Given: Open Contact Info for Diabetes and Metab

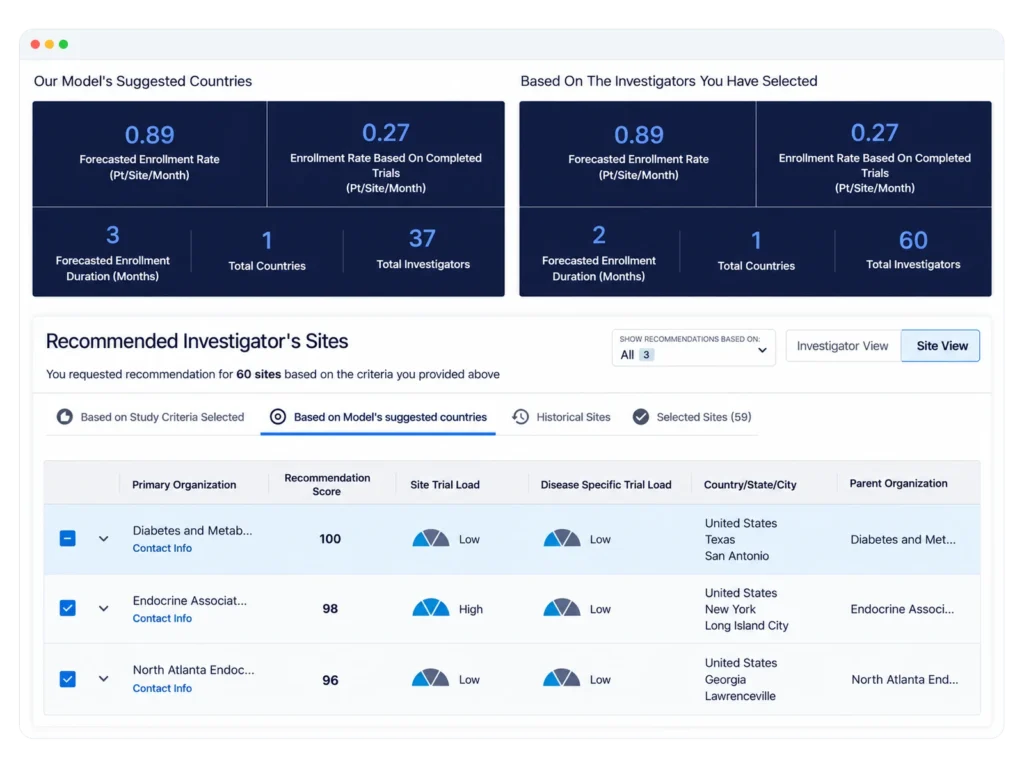Looking at the screenshot, I should point(162,548).
